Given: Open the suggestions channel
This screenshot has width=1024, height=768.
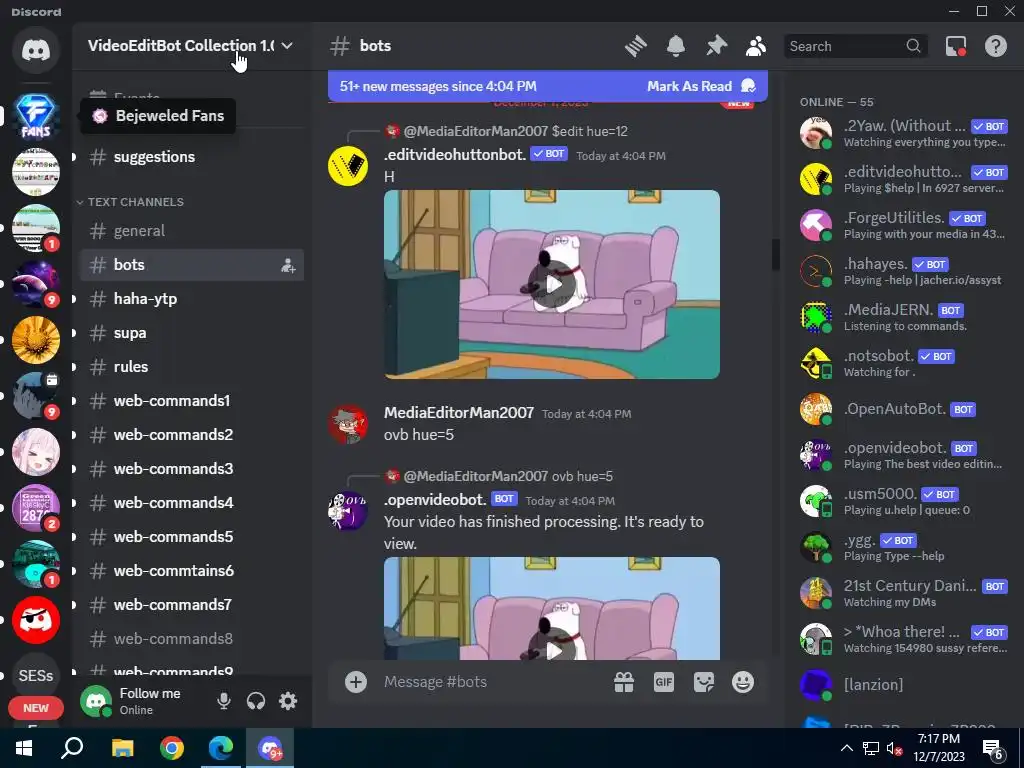Looking at the screenshot, I should (192, 157).
